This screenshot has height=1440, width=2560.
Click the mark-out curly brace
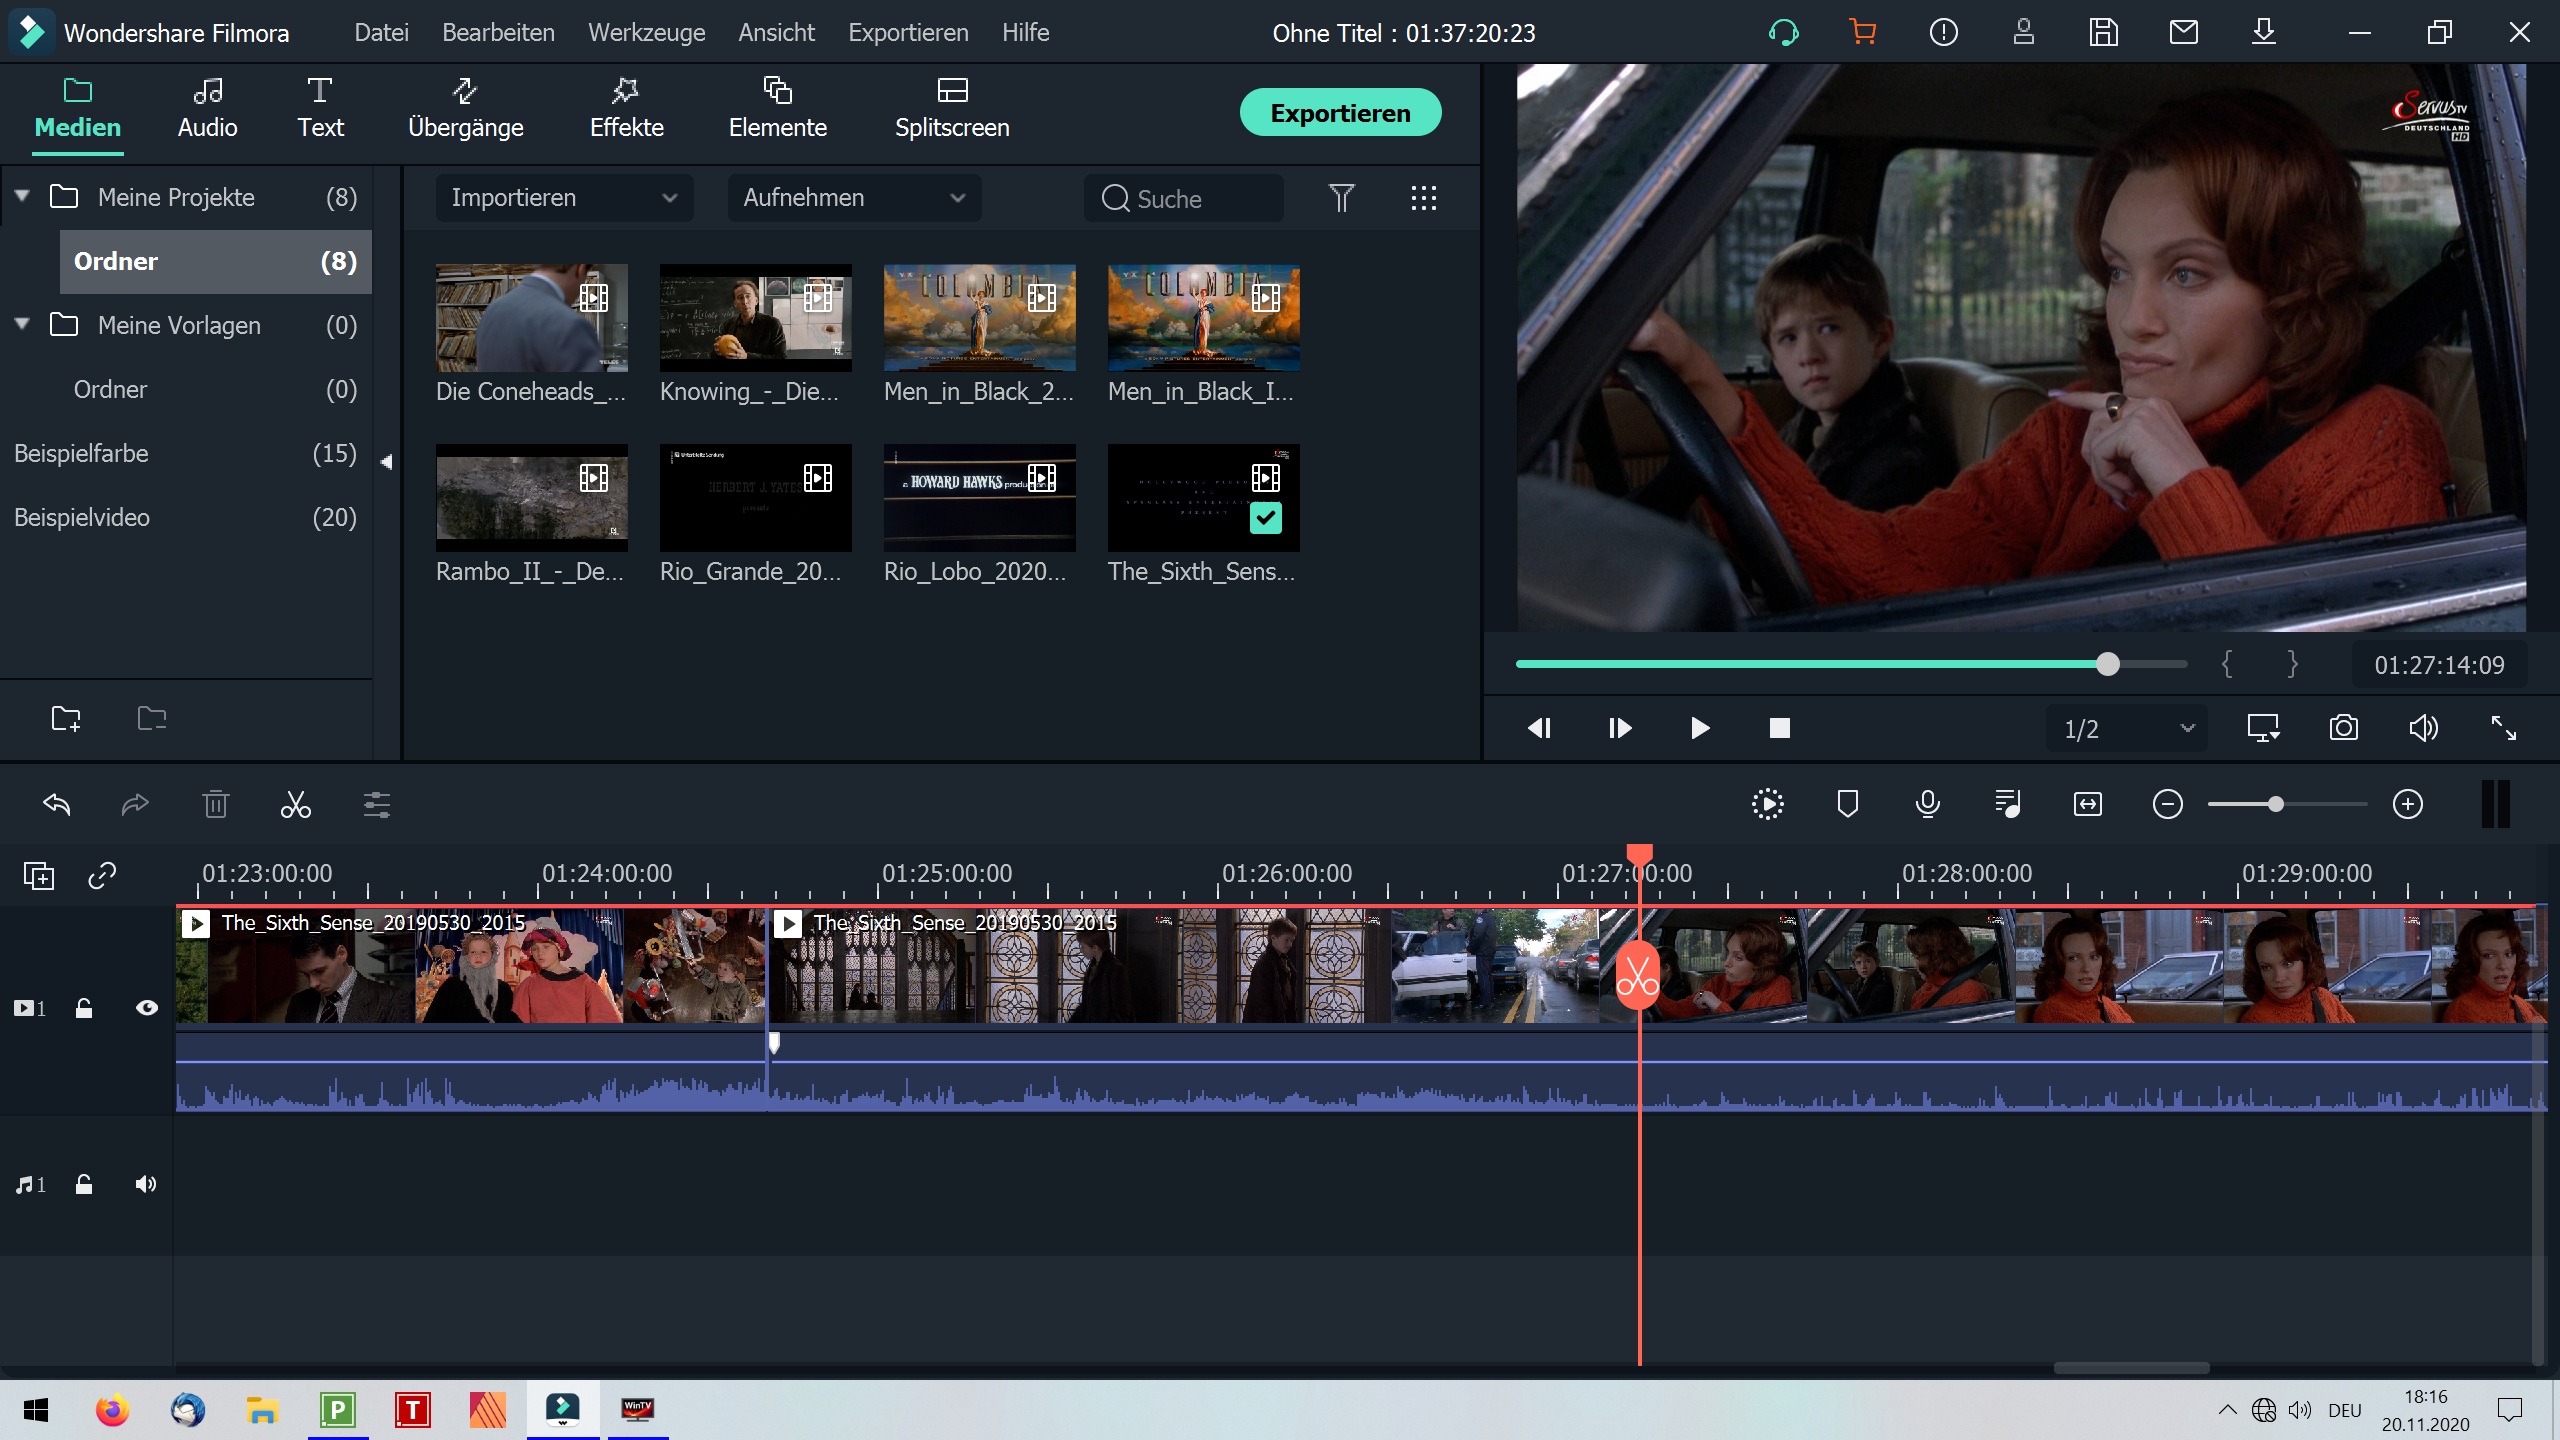(x=2293, y=664)
